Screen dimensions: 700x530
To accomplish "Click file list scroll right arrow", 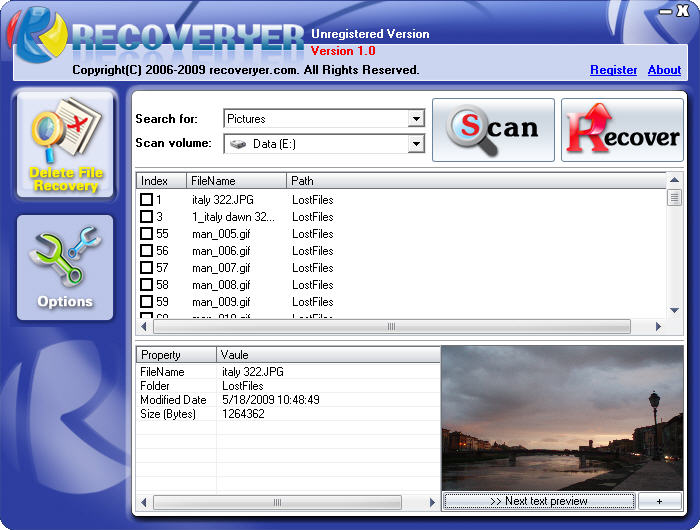I will point(658,327).
